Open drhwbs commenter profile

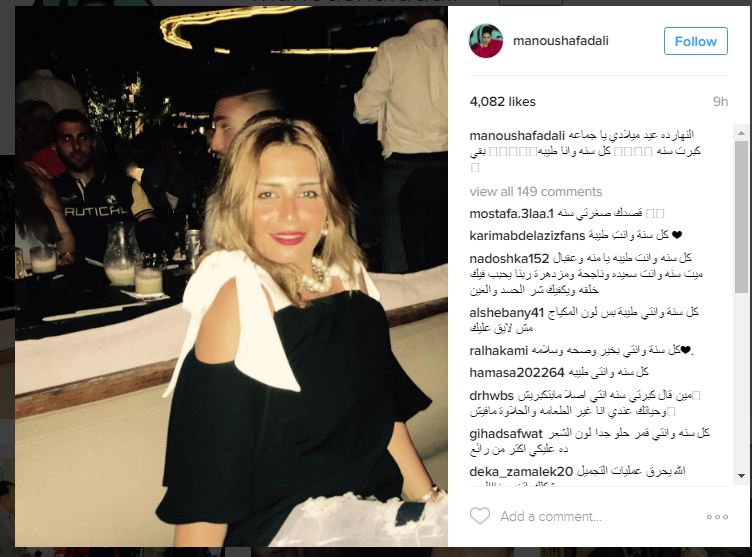[x=492, y=396]
